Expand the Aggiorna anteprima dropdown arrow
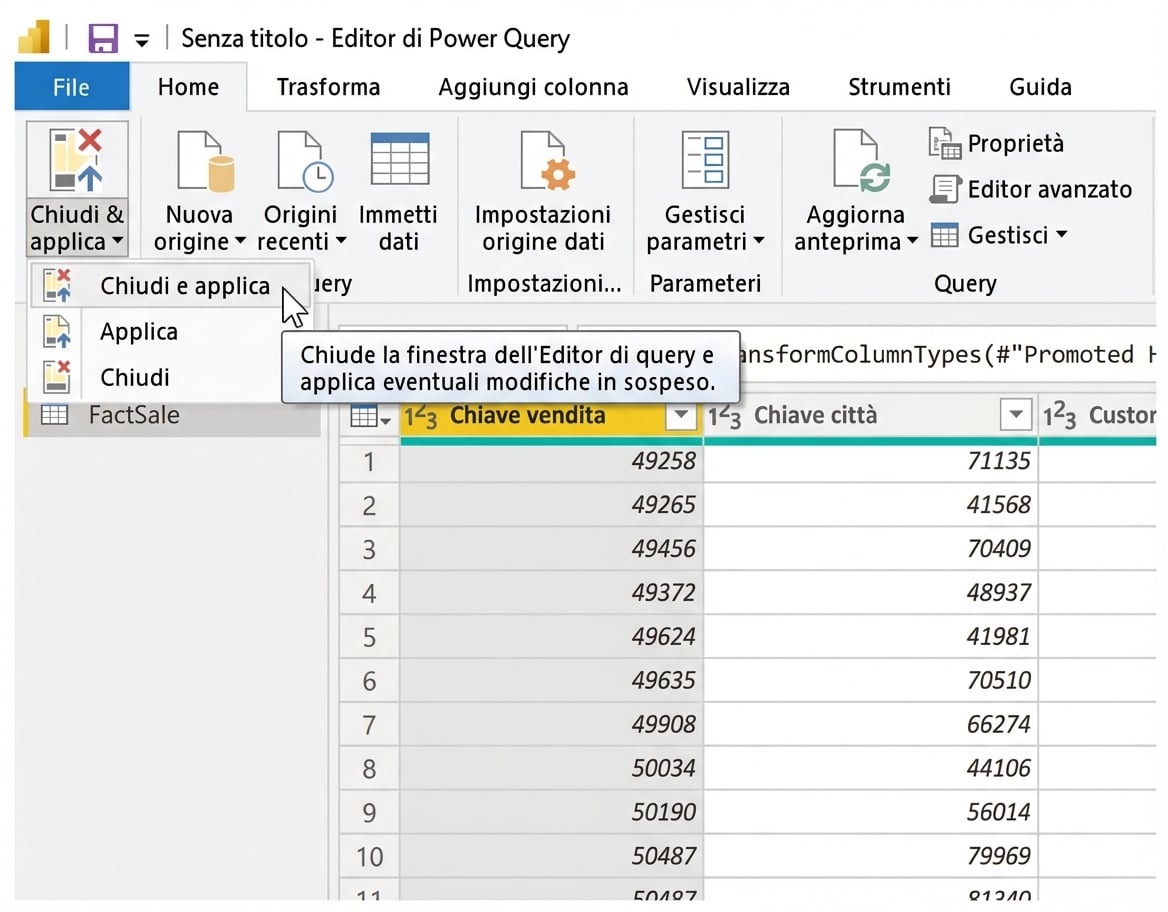1168x912 pixels. coord(912,241)
